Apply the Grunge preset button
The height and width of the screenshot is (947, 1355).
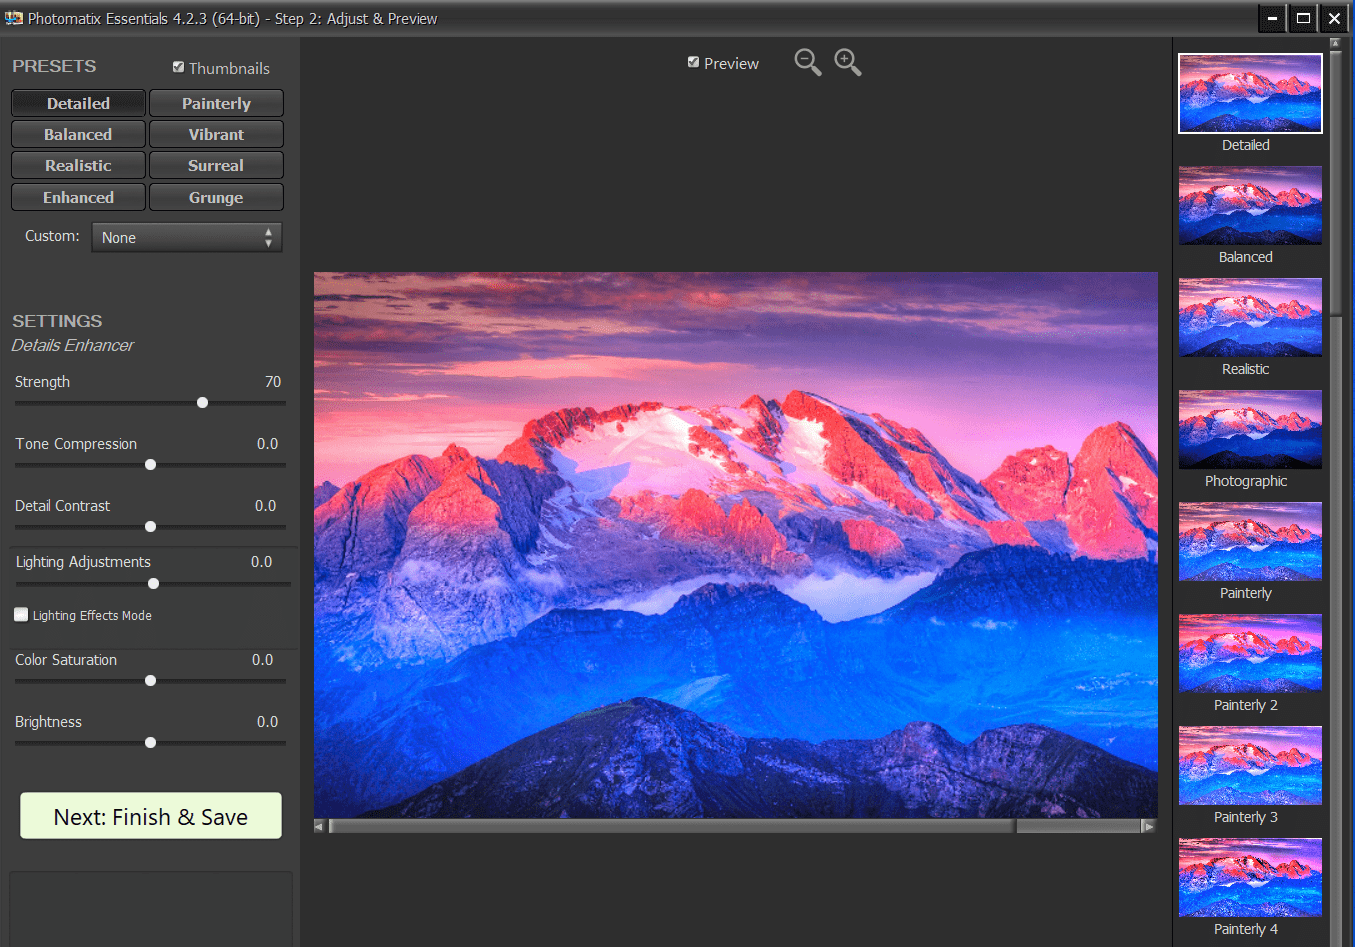pyautogui.click(x=216, y=197)
